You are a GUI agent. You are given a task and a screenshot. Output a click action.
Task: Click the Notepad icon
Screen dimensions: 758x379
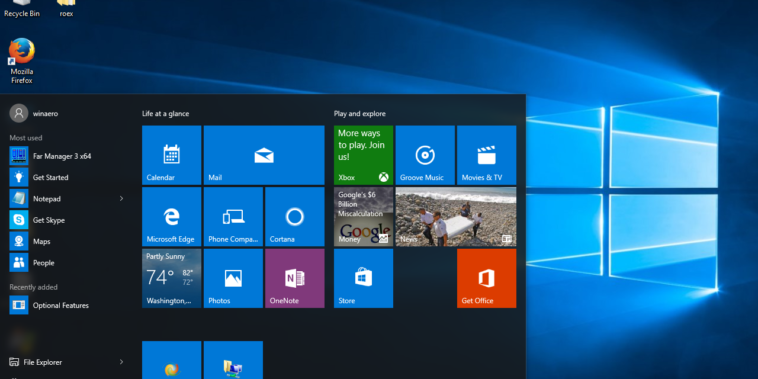[19, 199]
